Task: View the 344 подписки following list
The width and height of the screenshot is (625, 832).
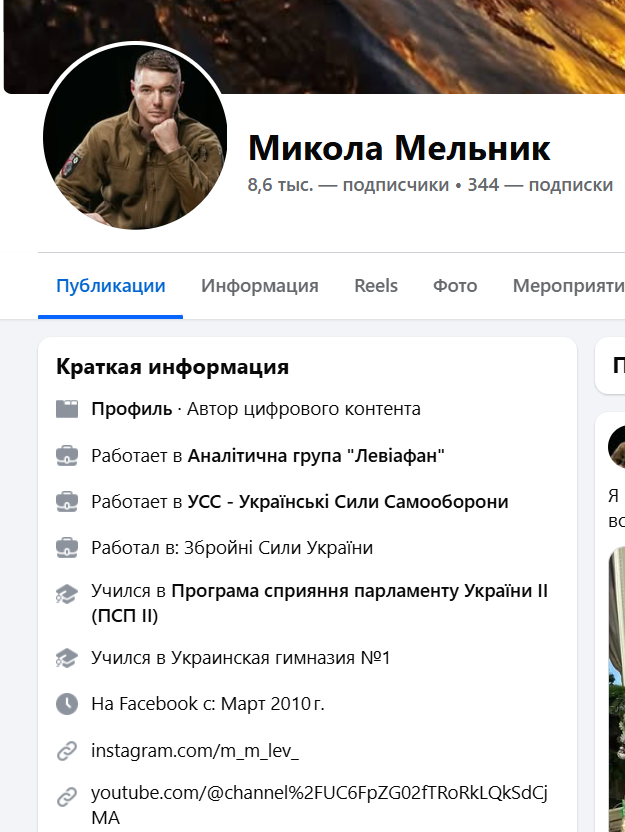Action: click(540, 185)
